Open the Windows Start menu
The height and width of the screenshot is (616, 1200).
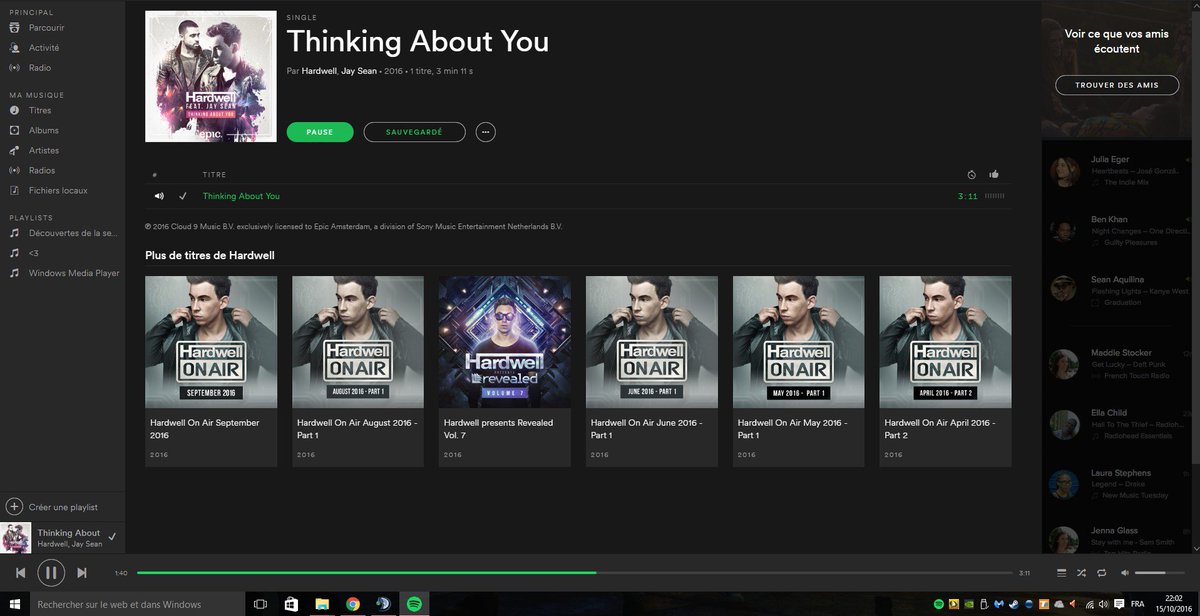(14, 604)
